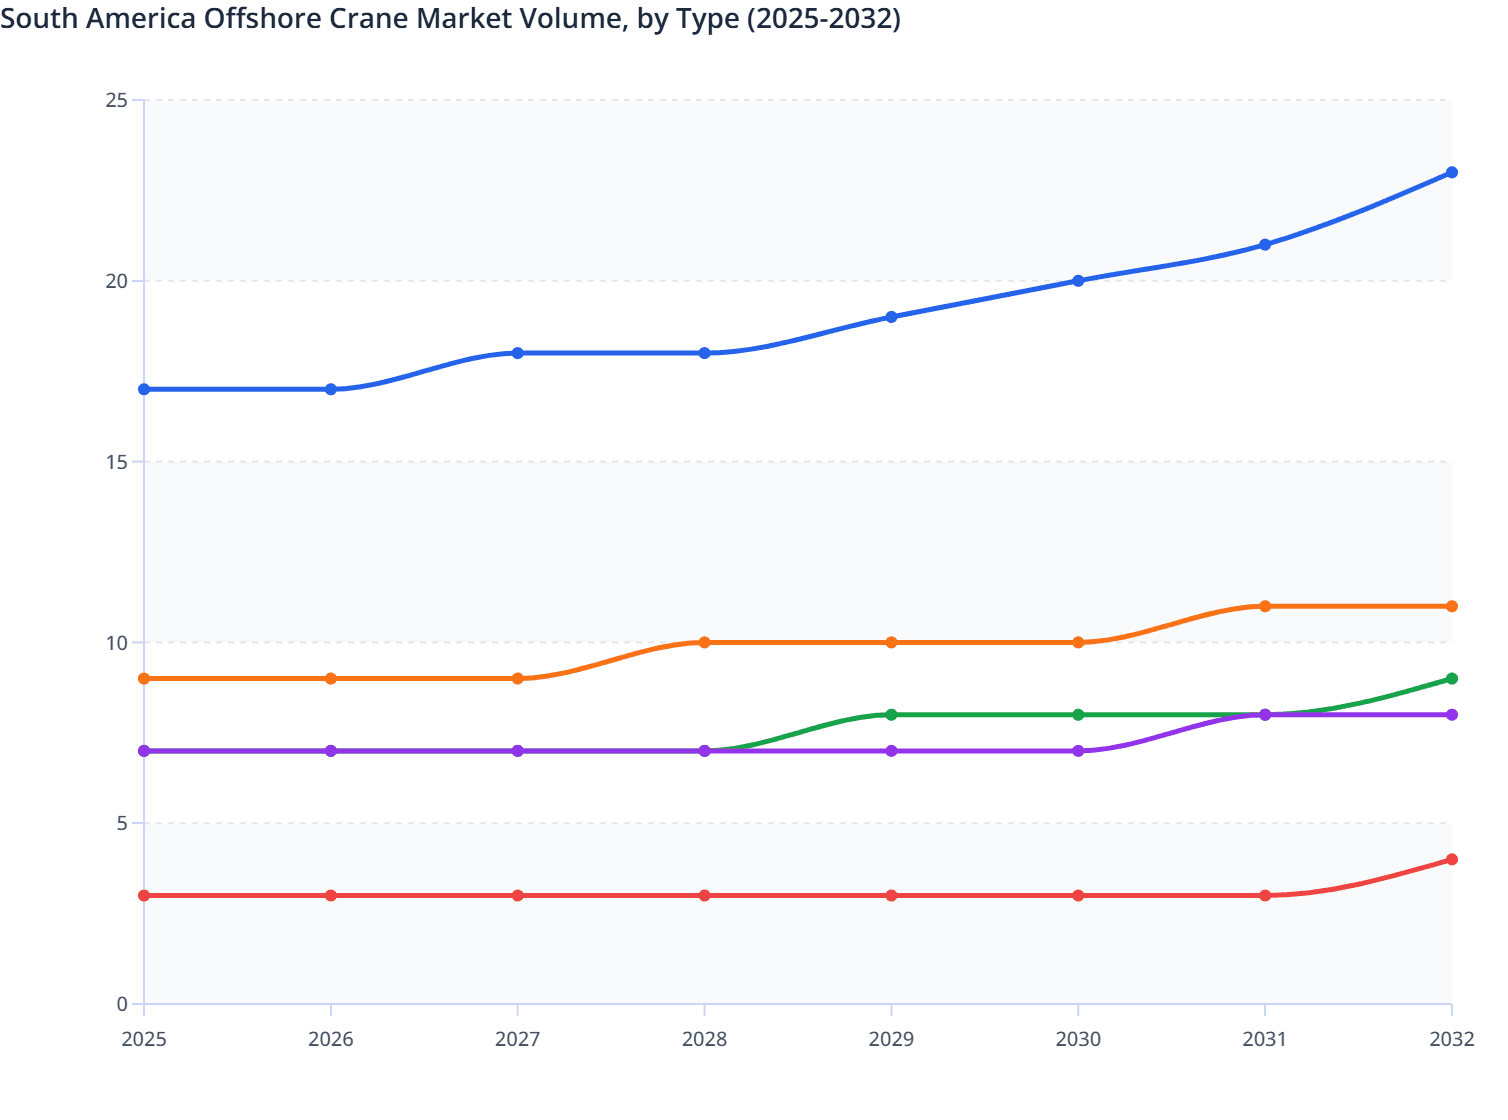Select the 2025 label on the x-axis

[143, 1040]
